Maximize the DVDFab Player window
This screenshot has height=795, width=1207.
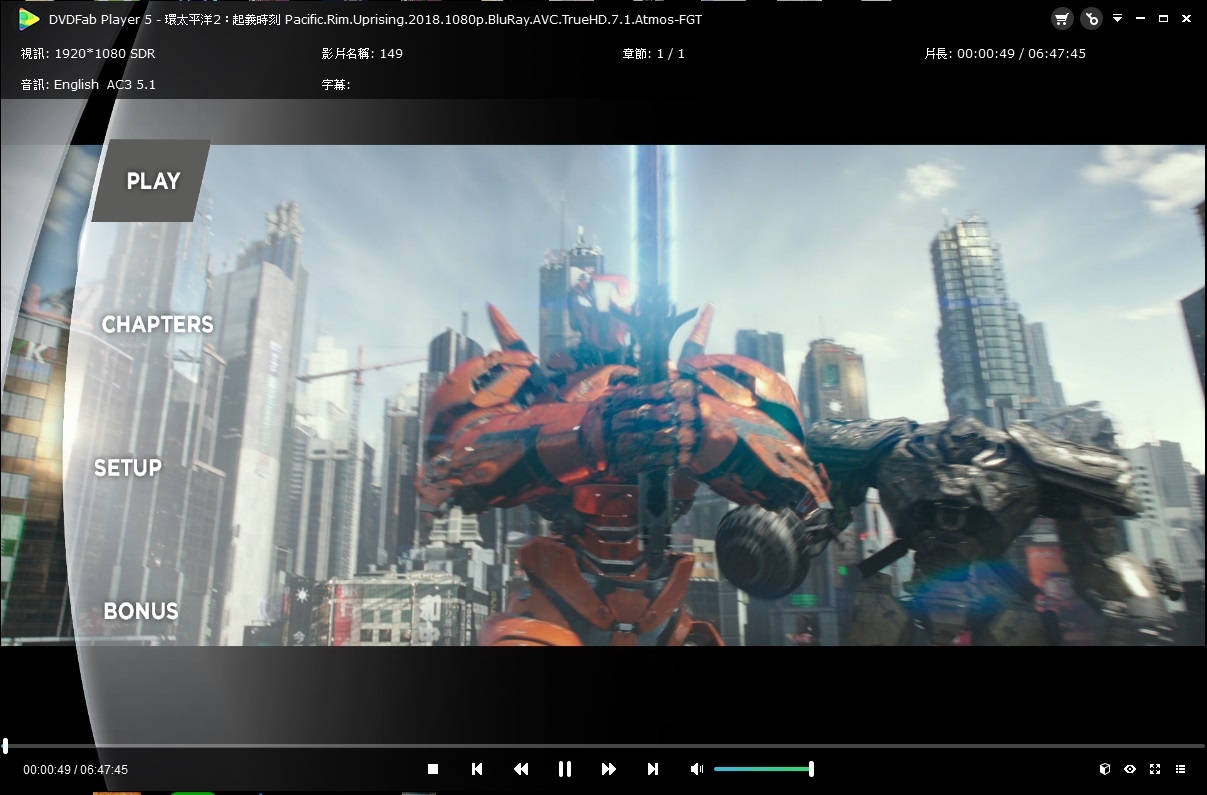1163,19
